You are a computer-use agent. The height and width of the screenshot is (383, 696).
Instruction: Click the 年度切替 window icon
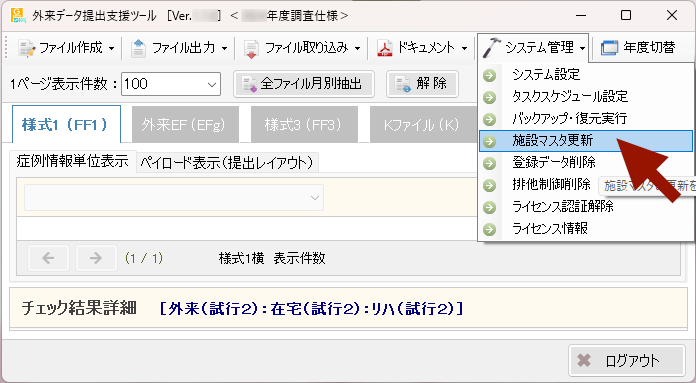point(609,48)
